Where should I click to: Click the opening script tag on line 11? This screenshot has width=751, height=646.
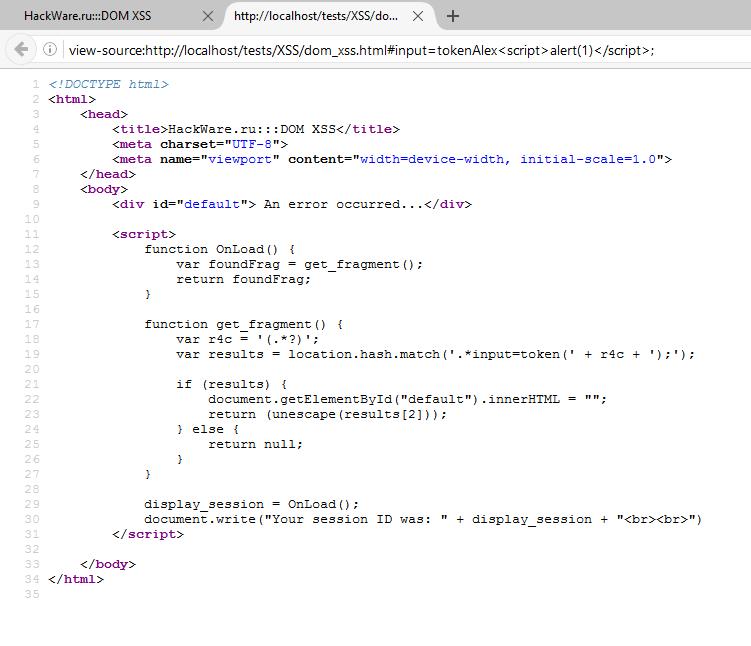(144, 234)
